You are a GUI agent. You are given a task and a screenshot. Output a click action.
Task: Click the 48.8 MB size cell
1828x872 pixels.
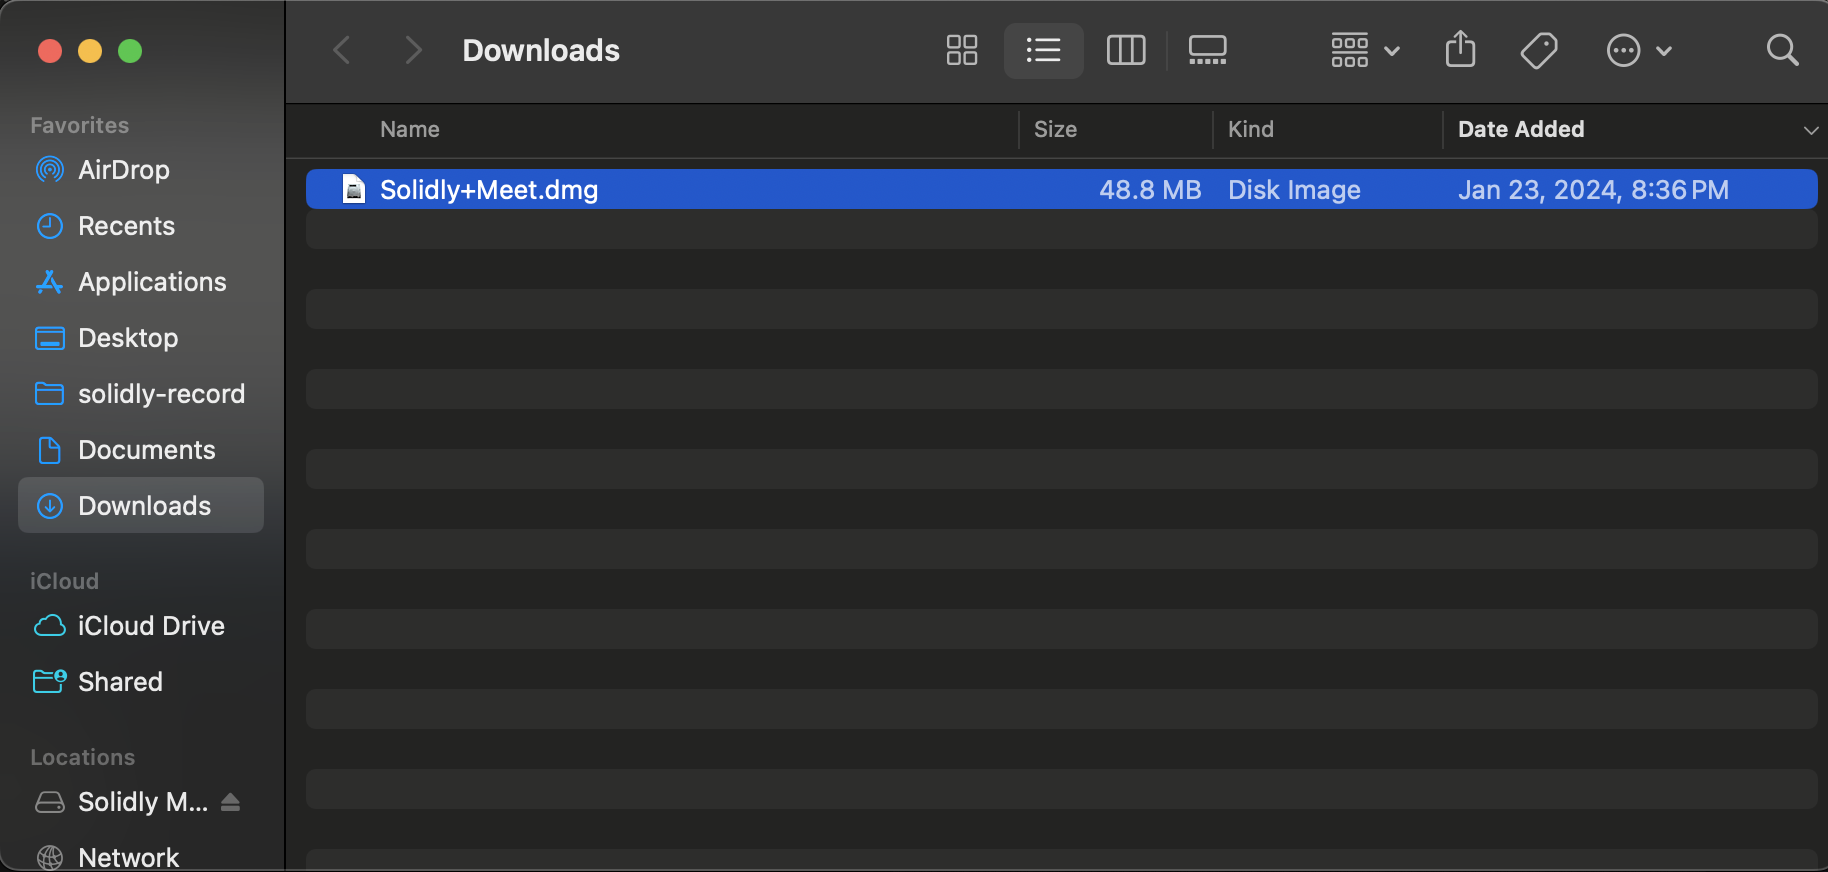point(1150,189)
